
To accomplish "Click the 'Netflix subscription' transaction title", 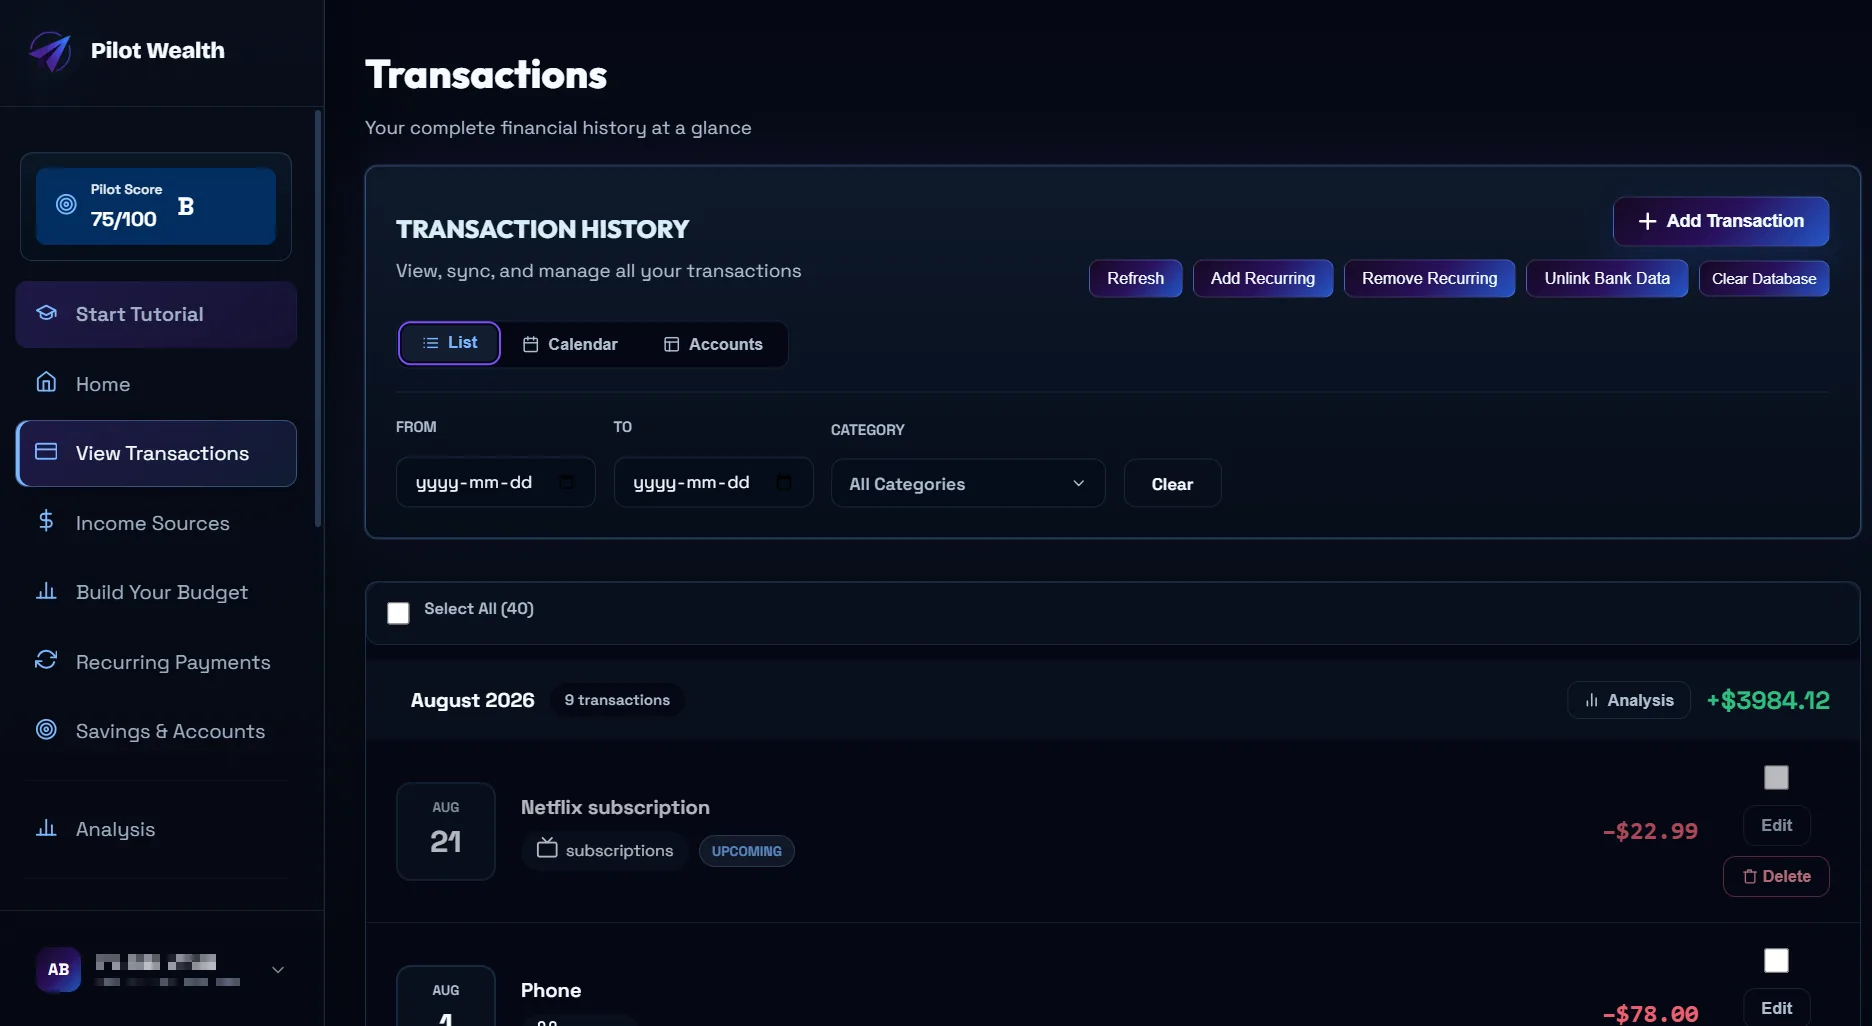I will (615, 807).
